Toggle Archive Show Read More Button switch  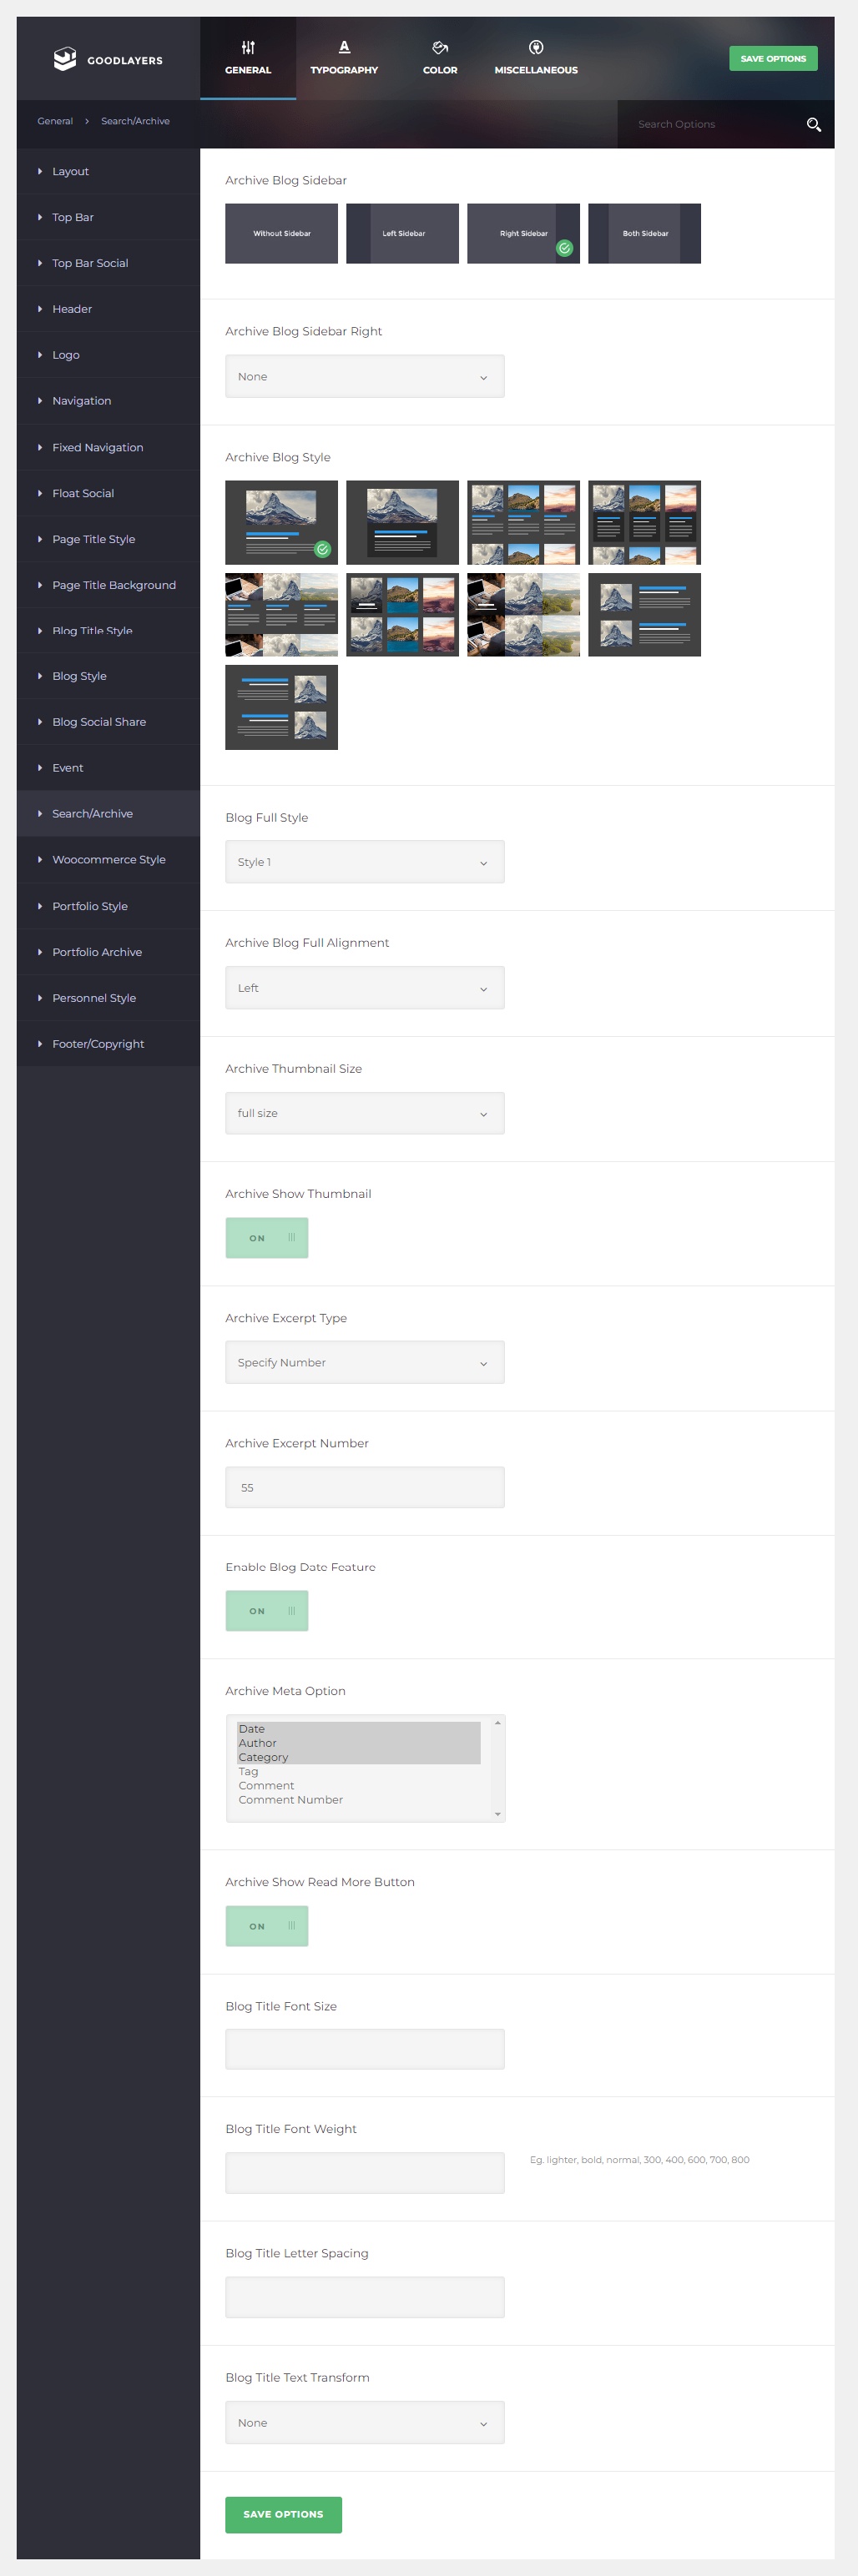tap(267, 1926)
